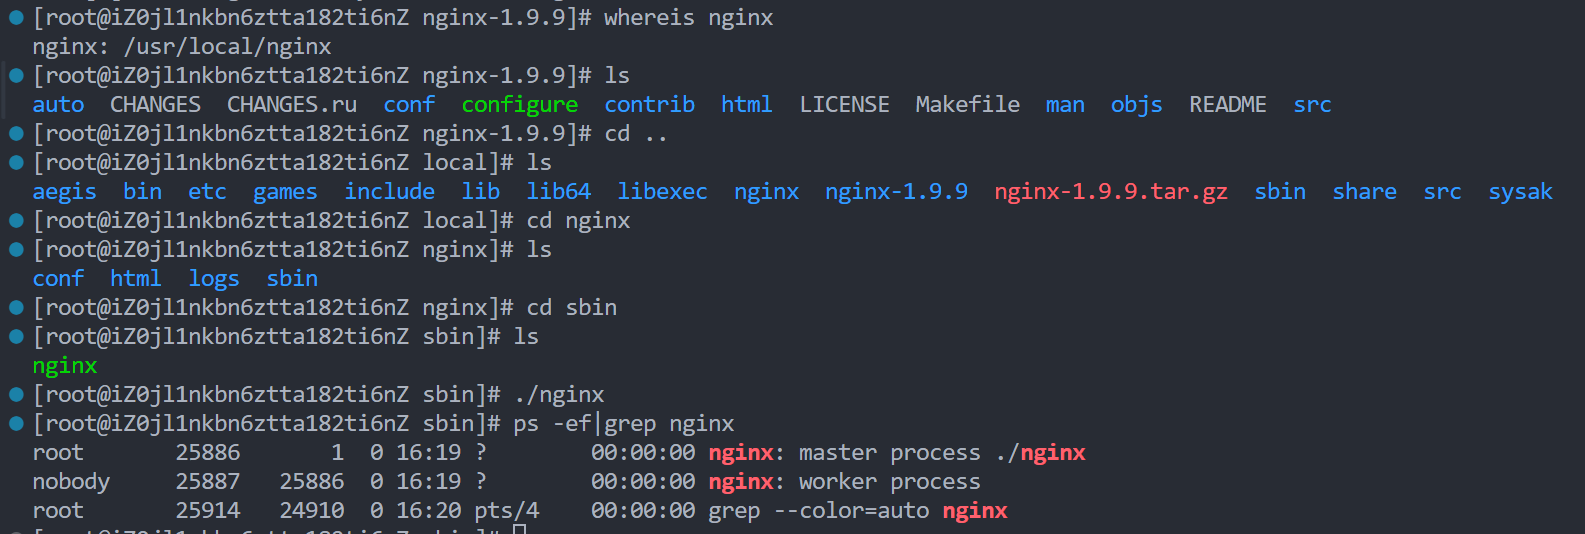
Task: Click the blue dot beside './nginx' command
Action: point(16,395)
